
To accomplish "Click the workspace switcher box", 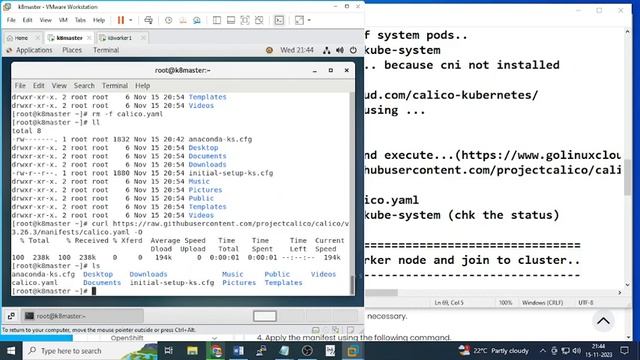I will click(x=264, y=316).
